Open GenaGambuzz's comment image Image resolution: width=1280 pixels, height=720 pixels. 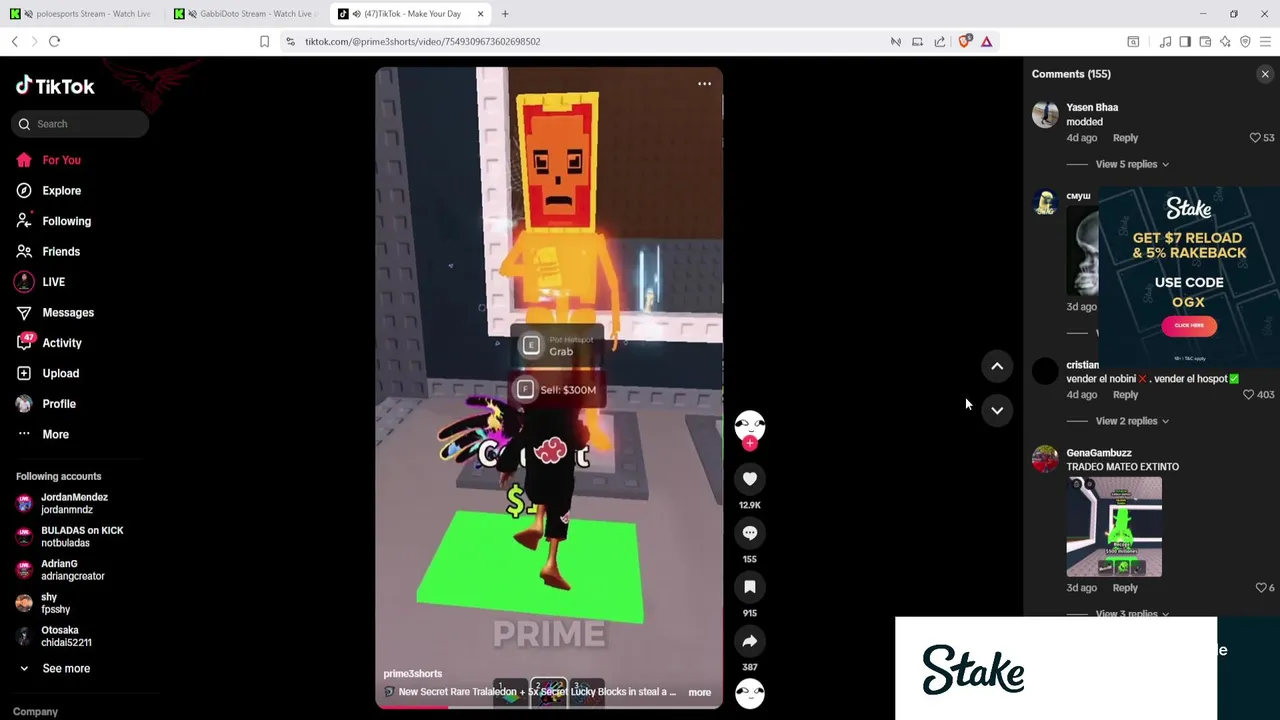click(x=1114, y=527)
